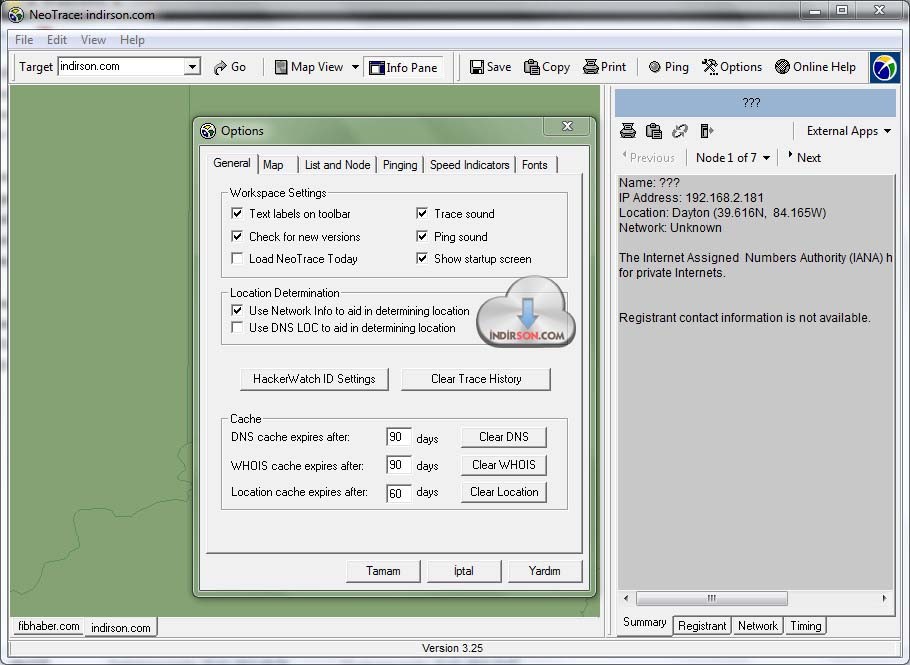
Task: Cancel the dialog with İptal
Action: 464,571
